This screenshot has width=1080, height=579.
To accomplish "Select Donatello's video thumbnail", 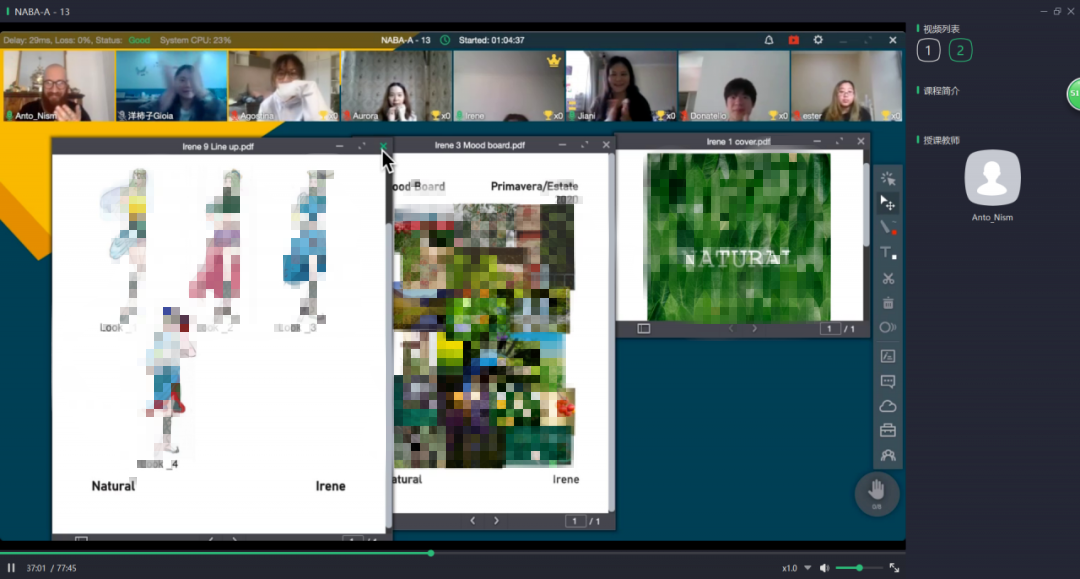I will click(734, 86).
